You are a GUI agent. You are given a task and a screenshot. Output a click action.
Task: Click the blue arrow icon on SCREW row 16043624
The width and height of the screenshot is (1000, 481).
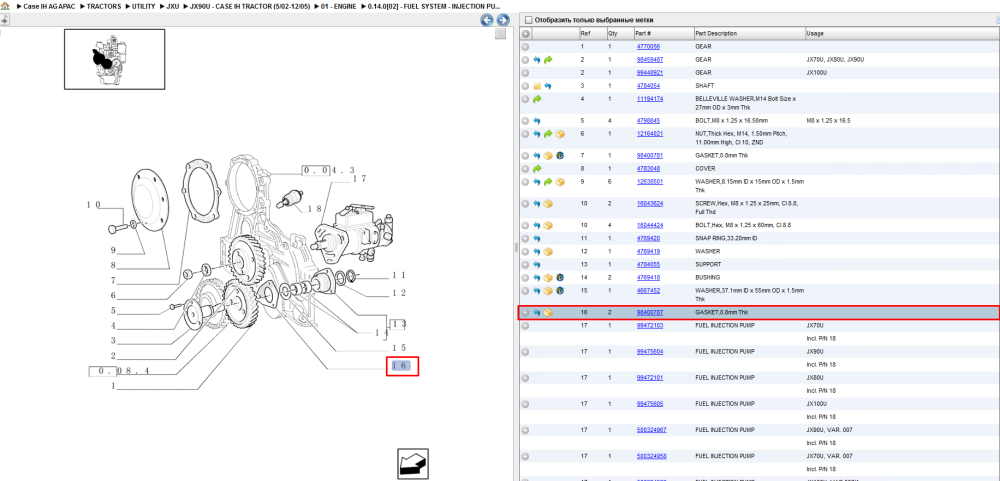[537, 204]
